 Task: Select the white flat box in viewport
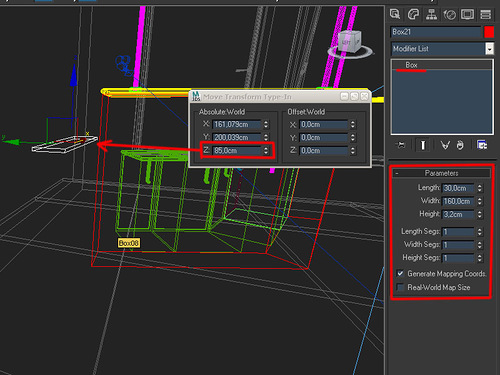[x=65, y=144]
